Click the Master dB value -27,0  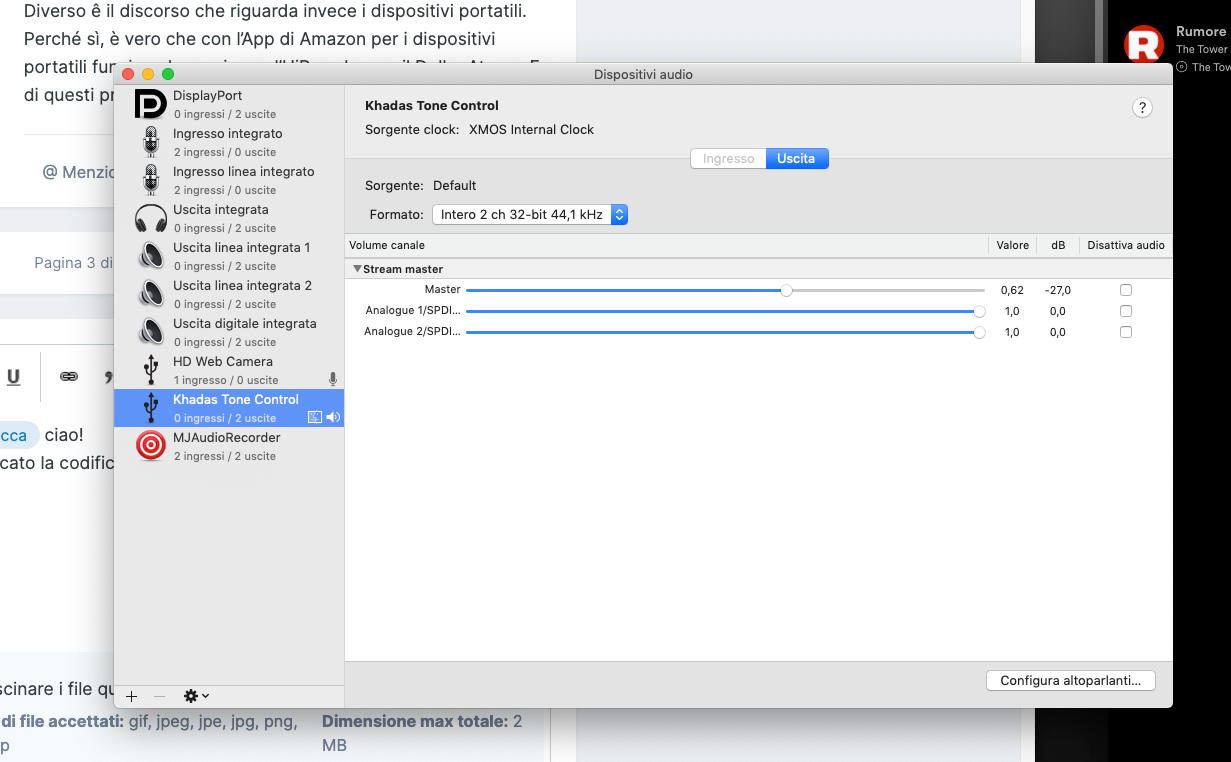click(x=1058, y=290)
